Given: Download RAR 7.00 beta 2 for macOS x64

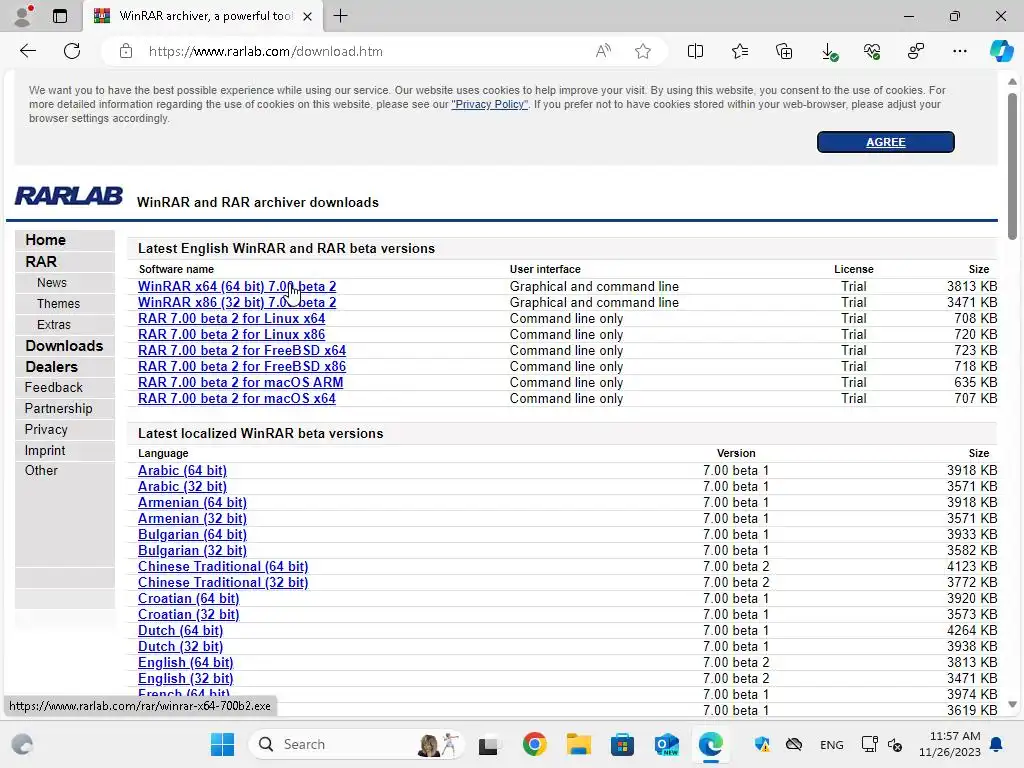Looking at the screenshot, I should click(x=236, y=398).
